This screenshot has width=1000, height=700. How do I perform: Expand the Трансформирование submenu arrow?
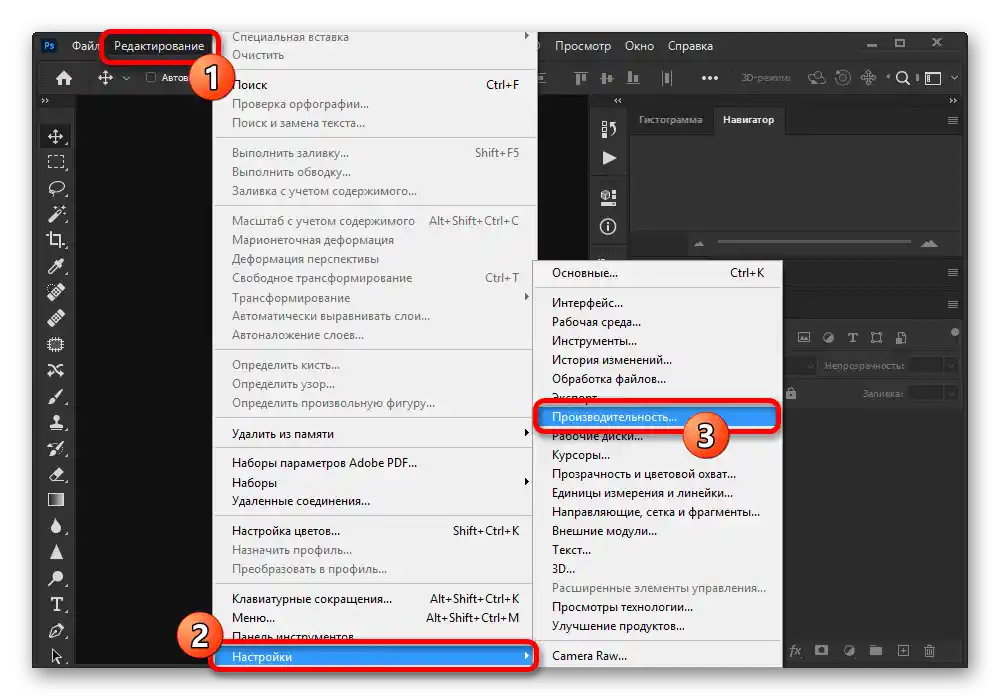pyautogui.click(x=526, y=296)
